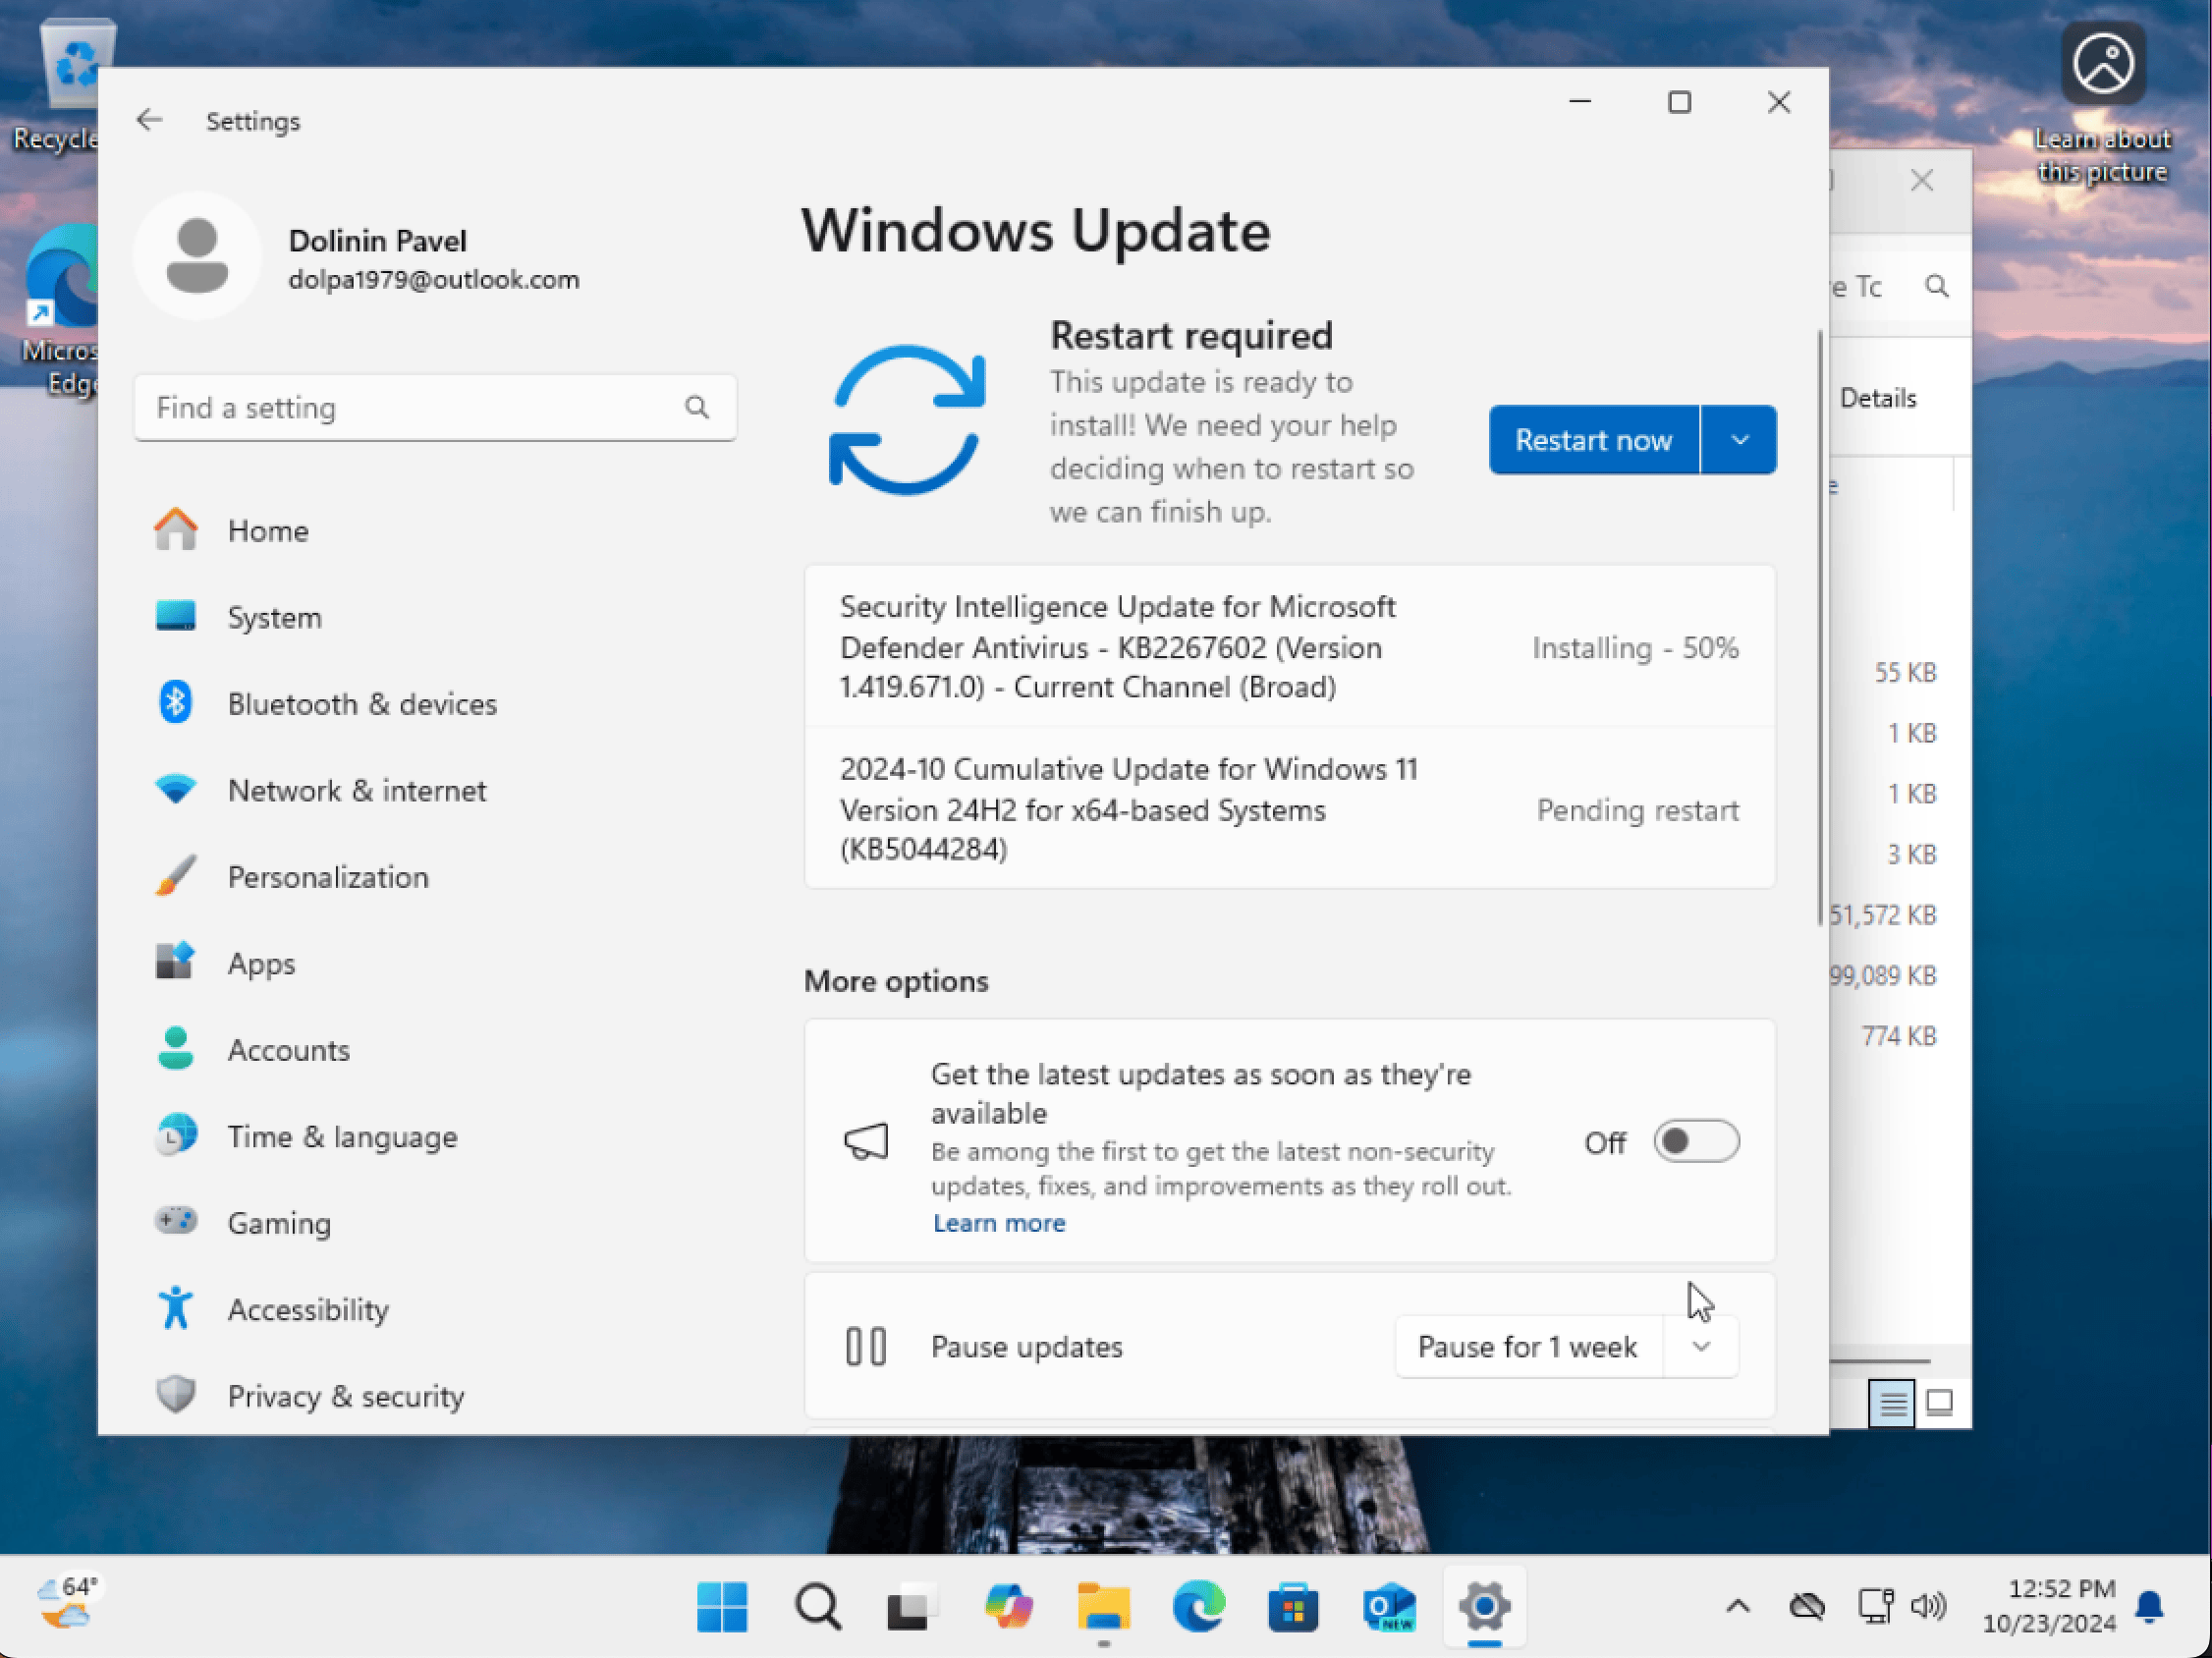Switch to details list view in Explorer

point(1891,1403)
